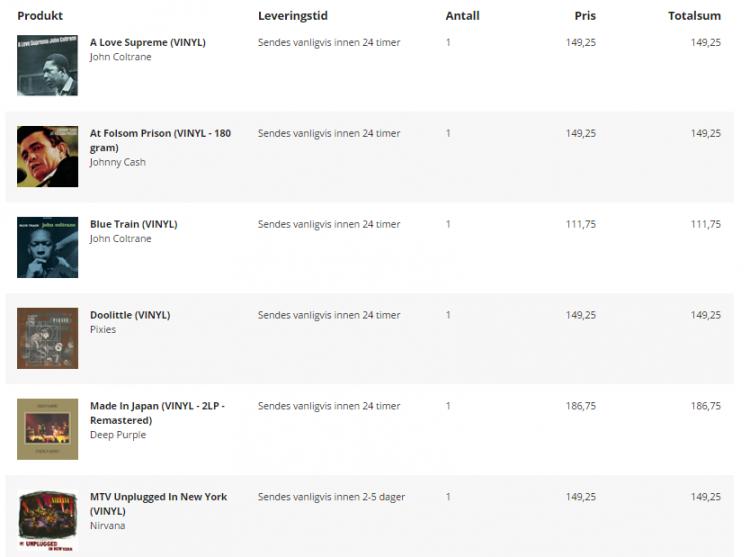The image size is (750, 557).
Task: Open A Love Supreme album cover thumbnail
Action: pyautogui.click(x=47, y=66)
